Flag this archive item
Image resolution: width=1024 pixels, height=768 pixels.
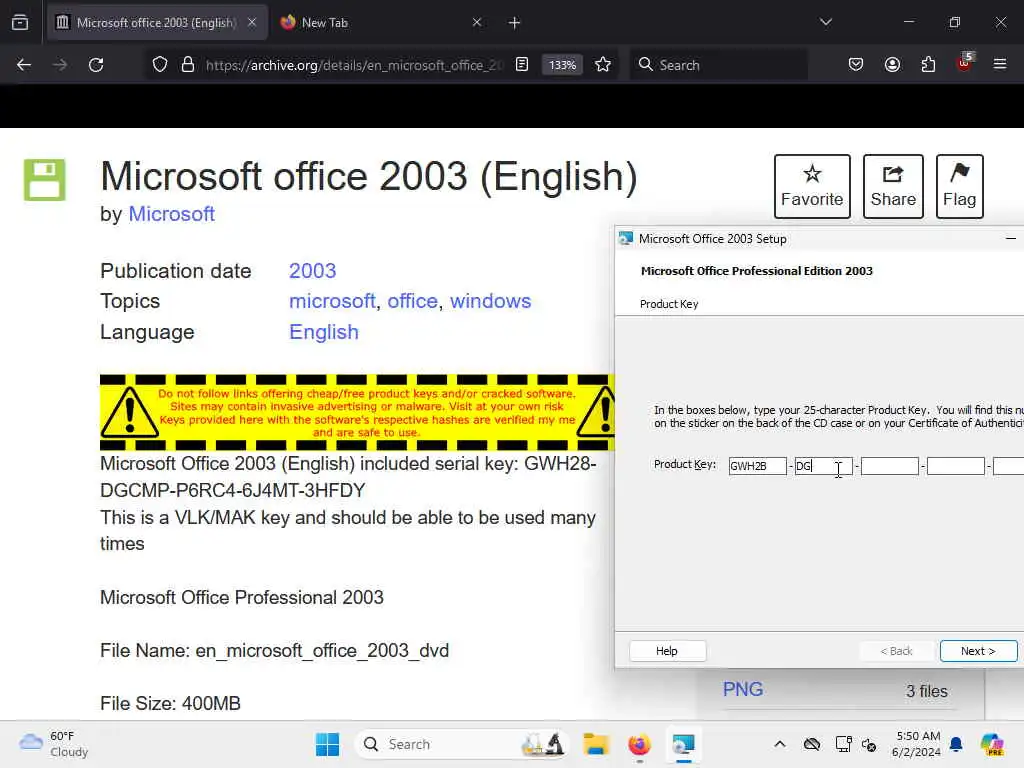pos(959,186)
